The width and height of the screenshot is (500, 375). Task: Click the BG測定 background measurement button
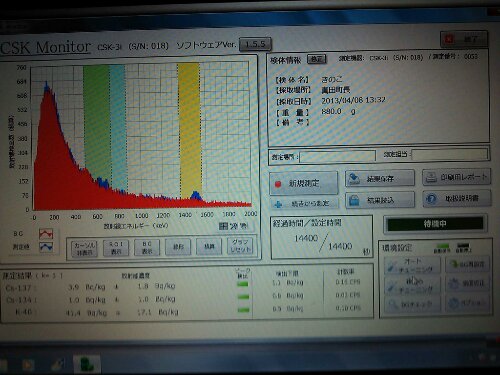click(x=467, y=264)
